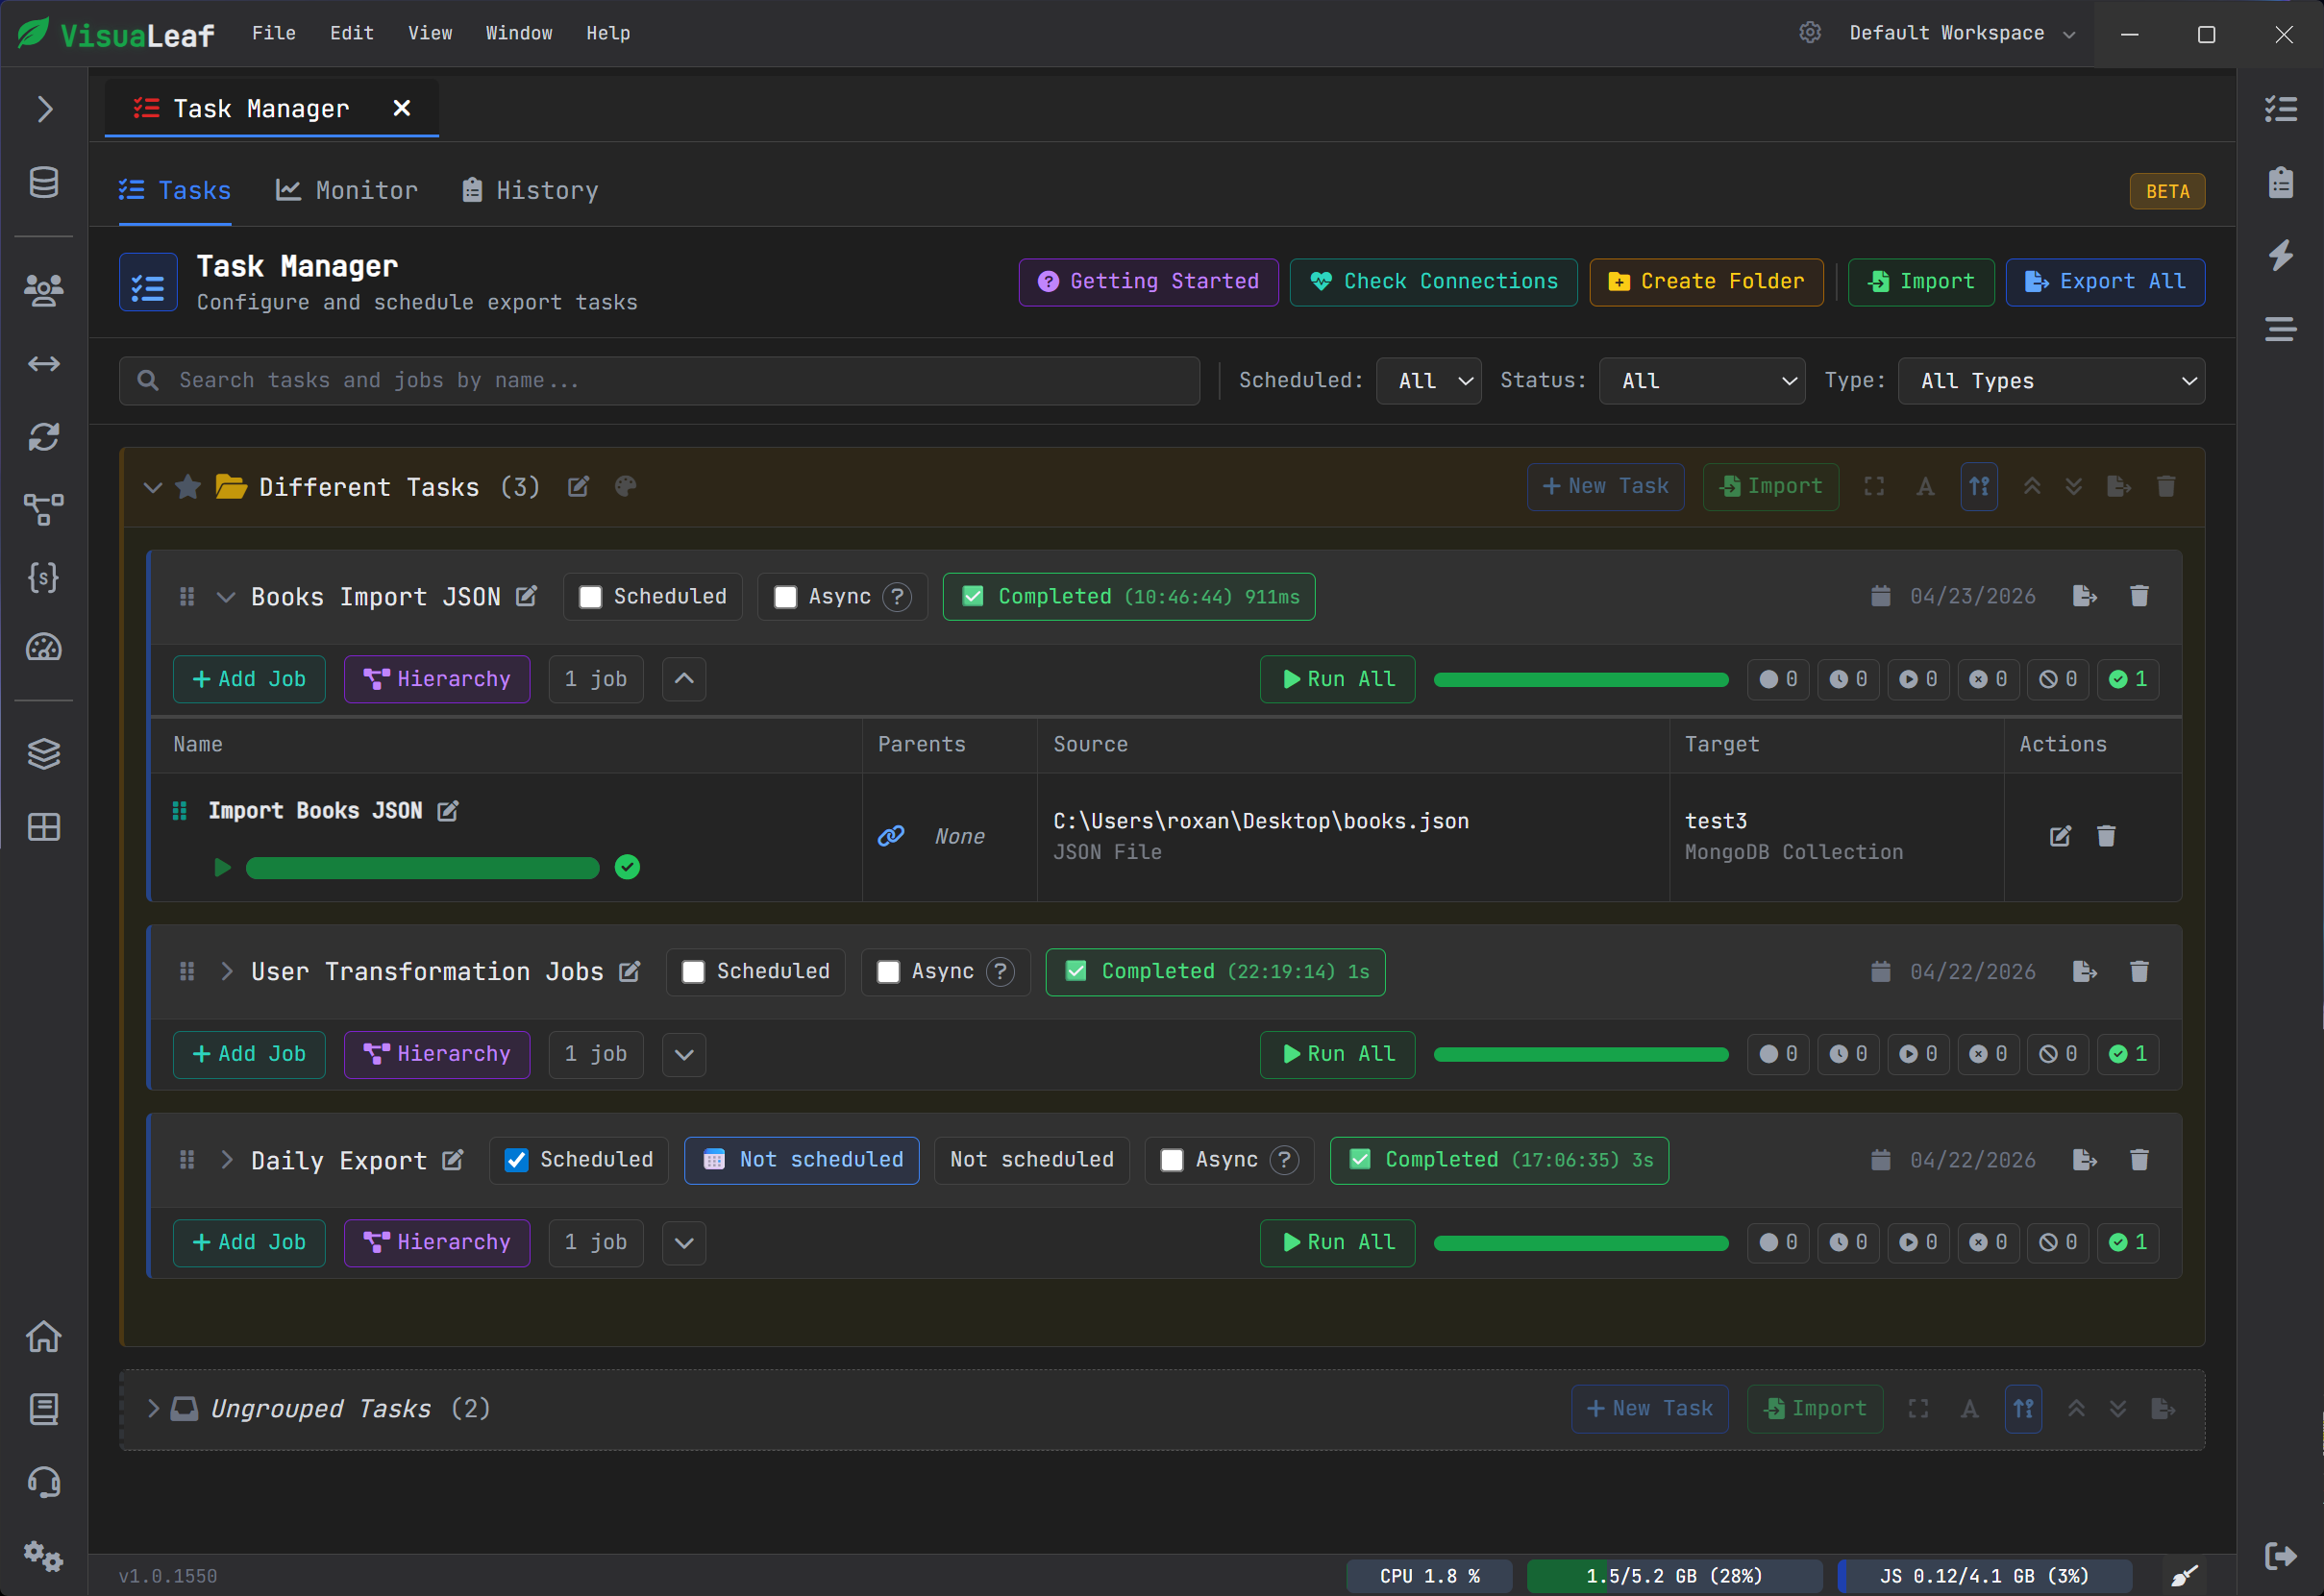Toggle Scheduled checkbox for Books Import JSON
Image resolution: width=2324 pixels, height=1596 pixels.
(590, 597)
